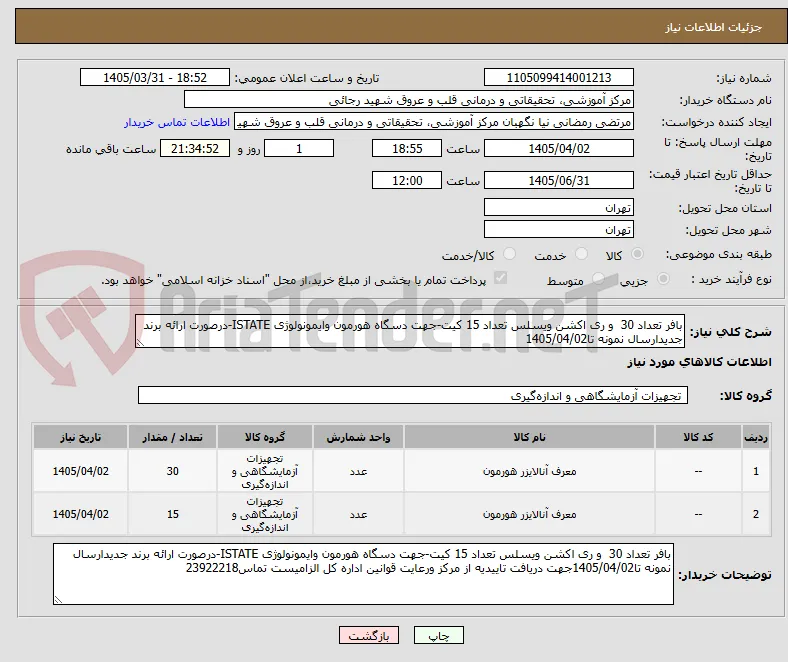Click the چاپ (print) button

click(438, 635)
